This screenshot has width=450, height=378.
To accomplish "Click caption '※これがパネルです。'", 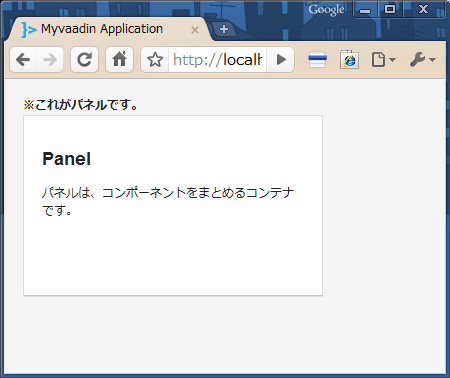I will coord(81,105).
